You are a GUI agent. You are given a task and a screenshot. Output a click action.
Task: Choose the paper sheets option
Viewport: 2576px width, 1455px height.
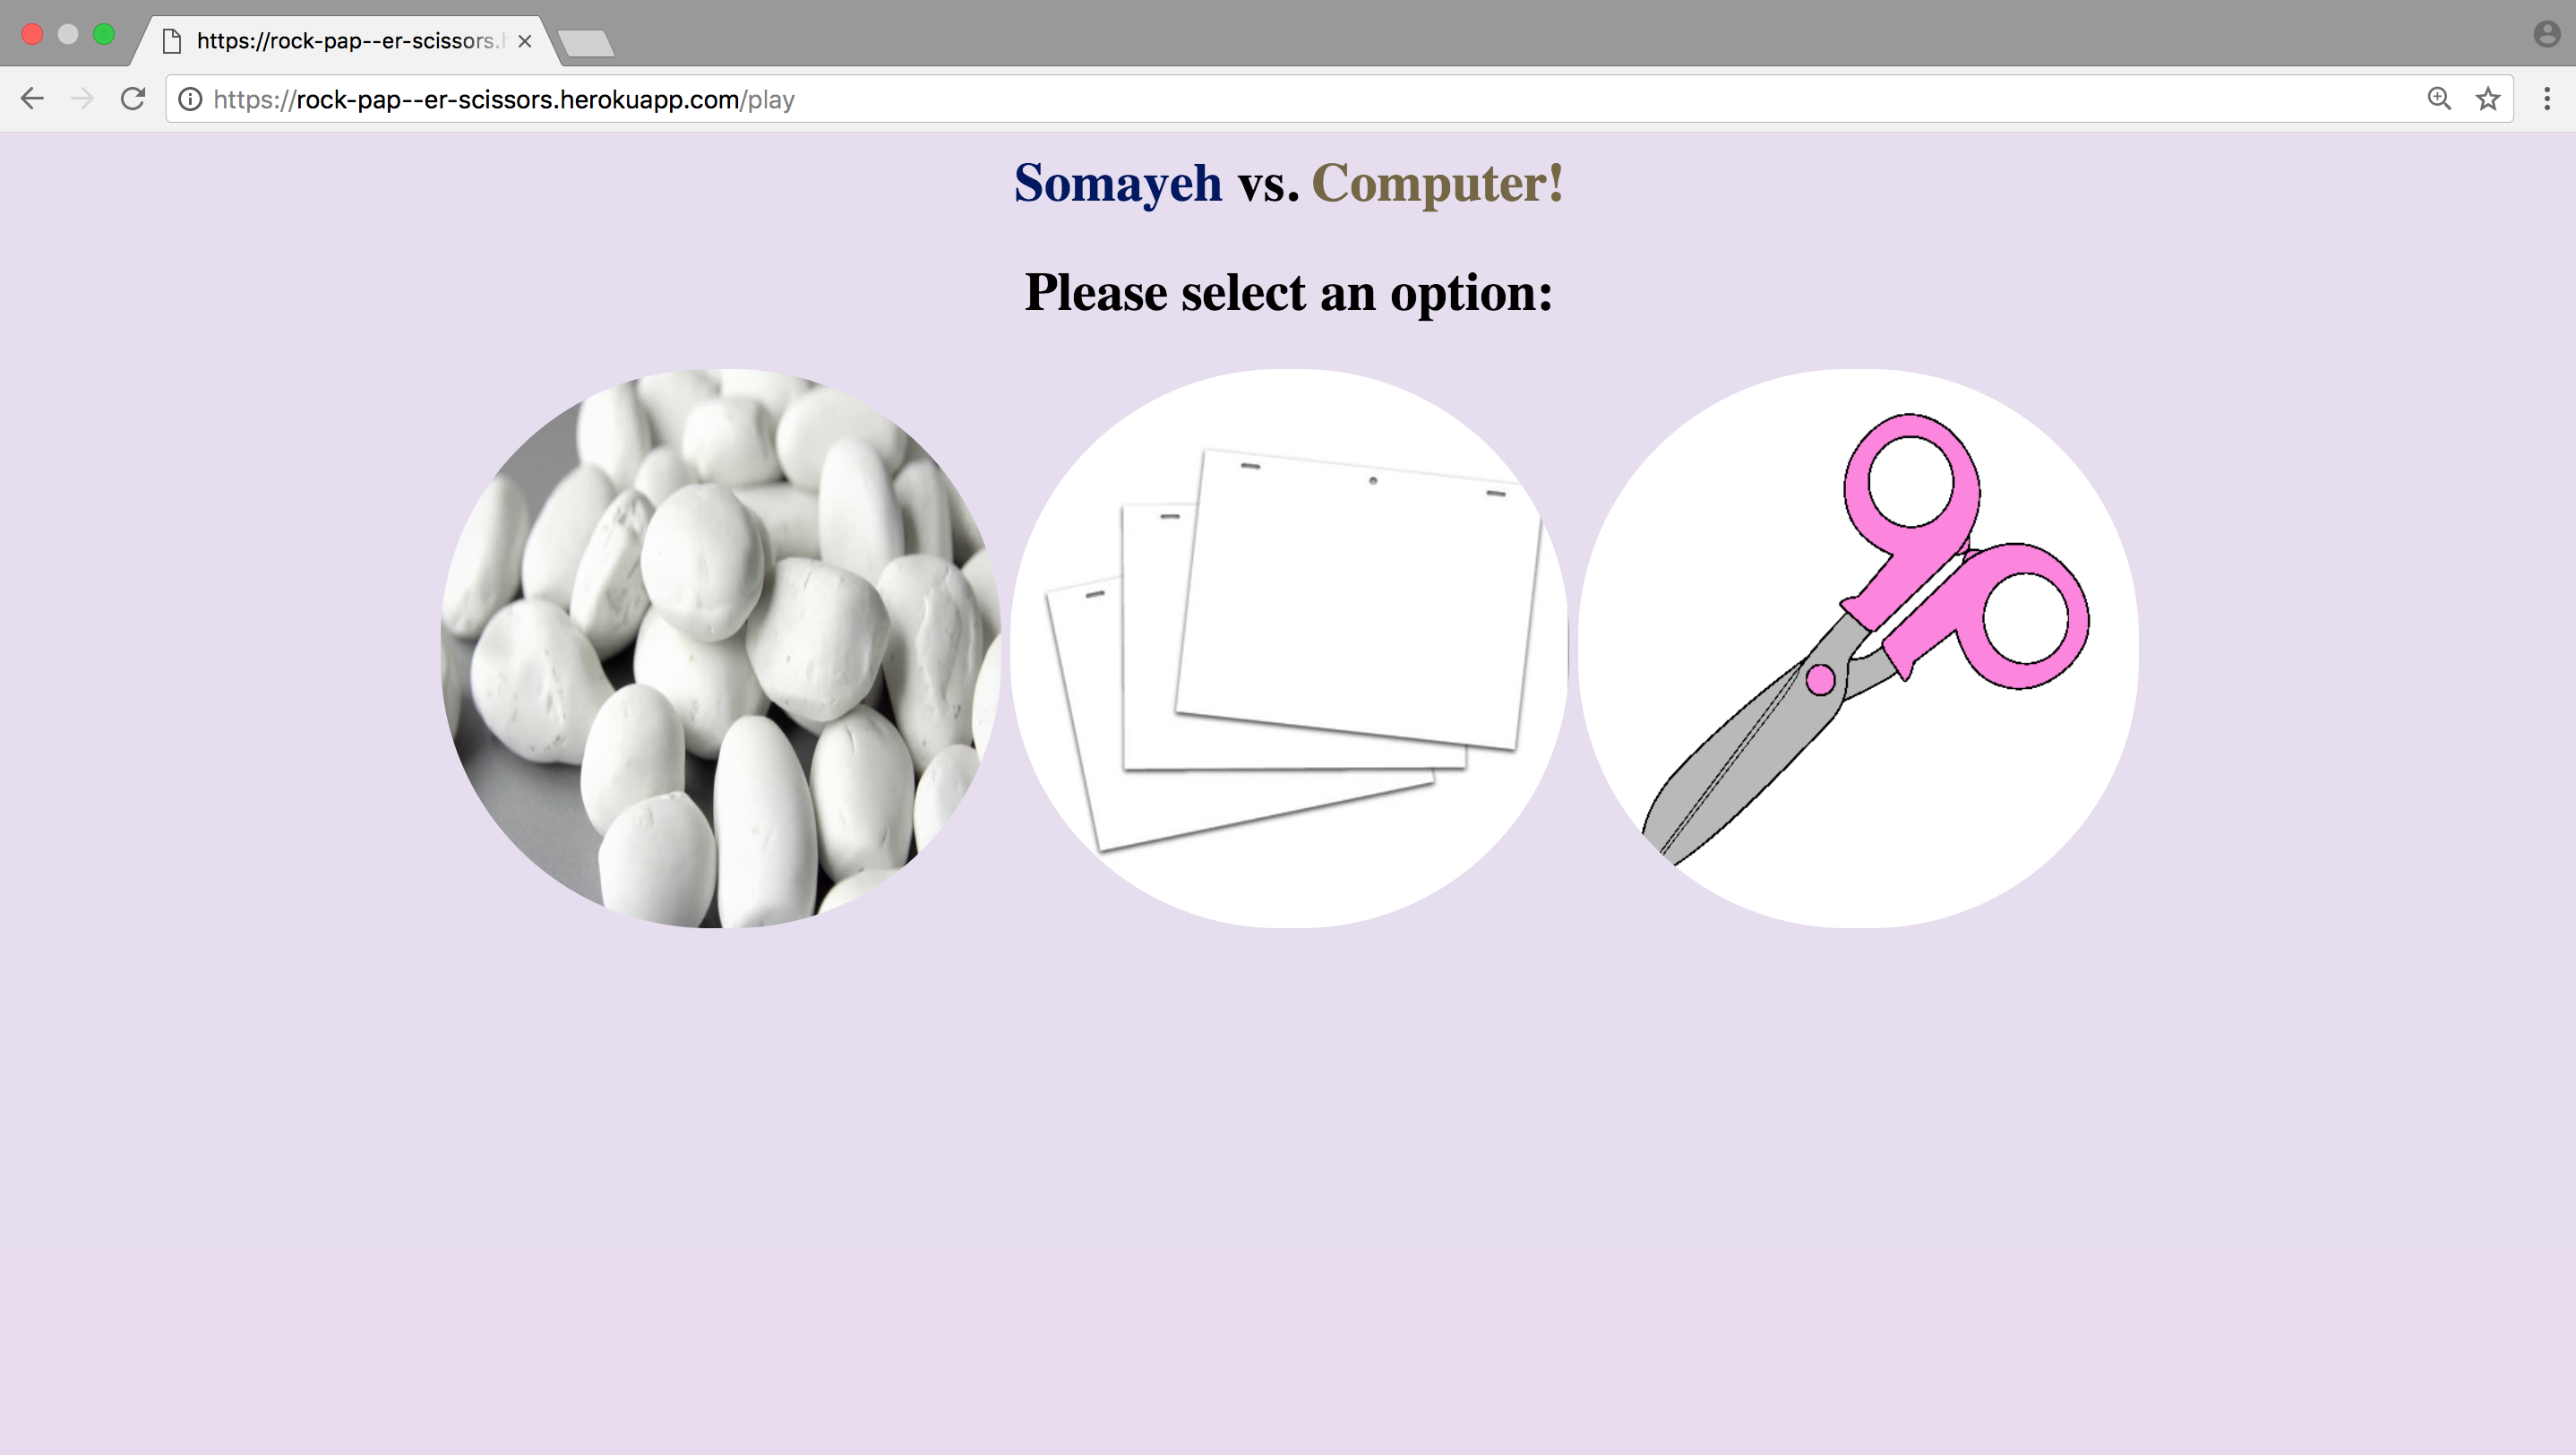[1289, 648]
